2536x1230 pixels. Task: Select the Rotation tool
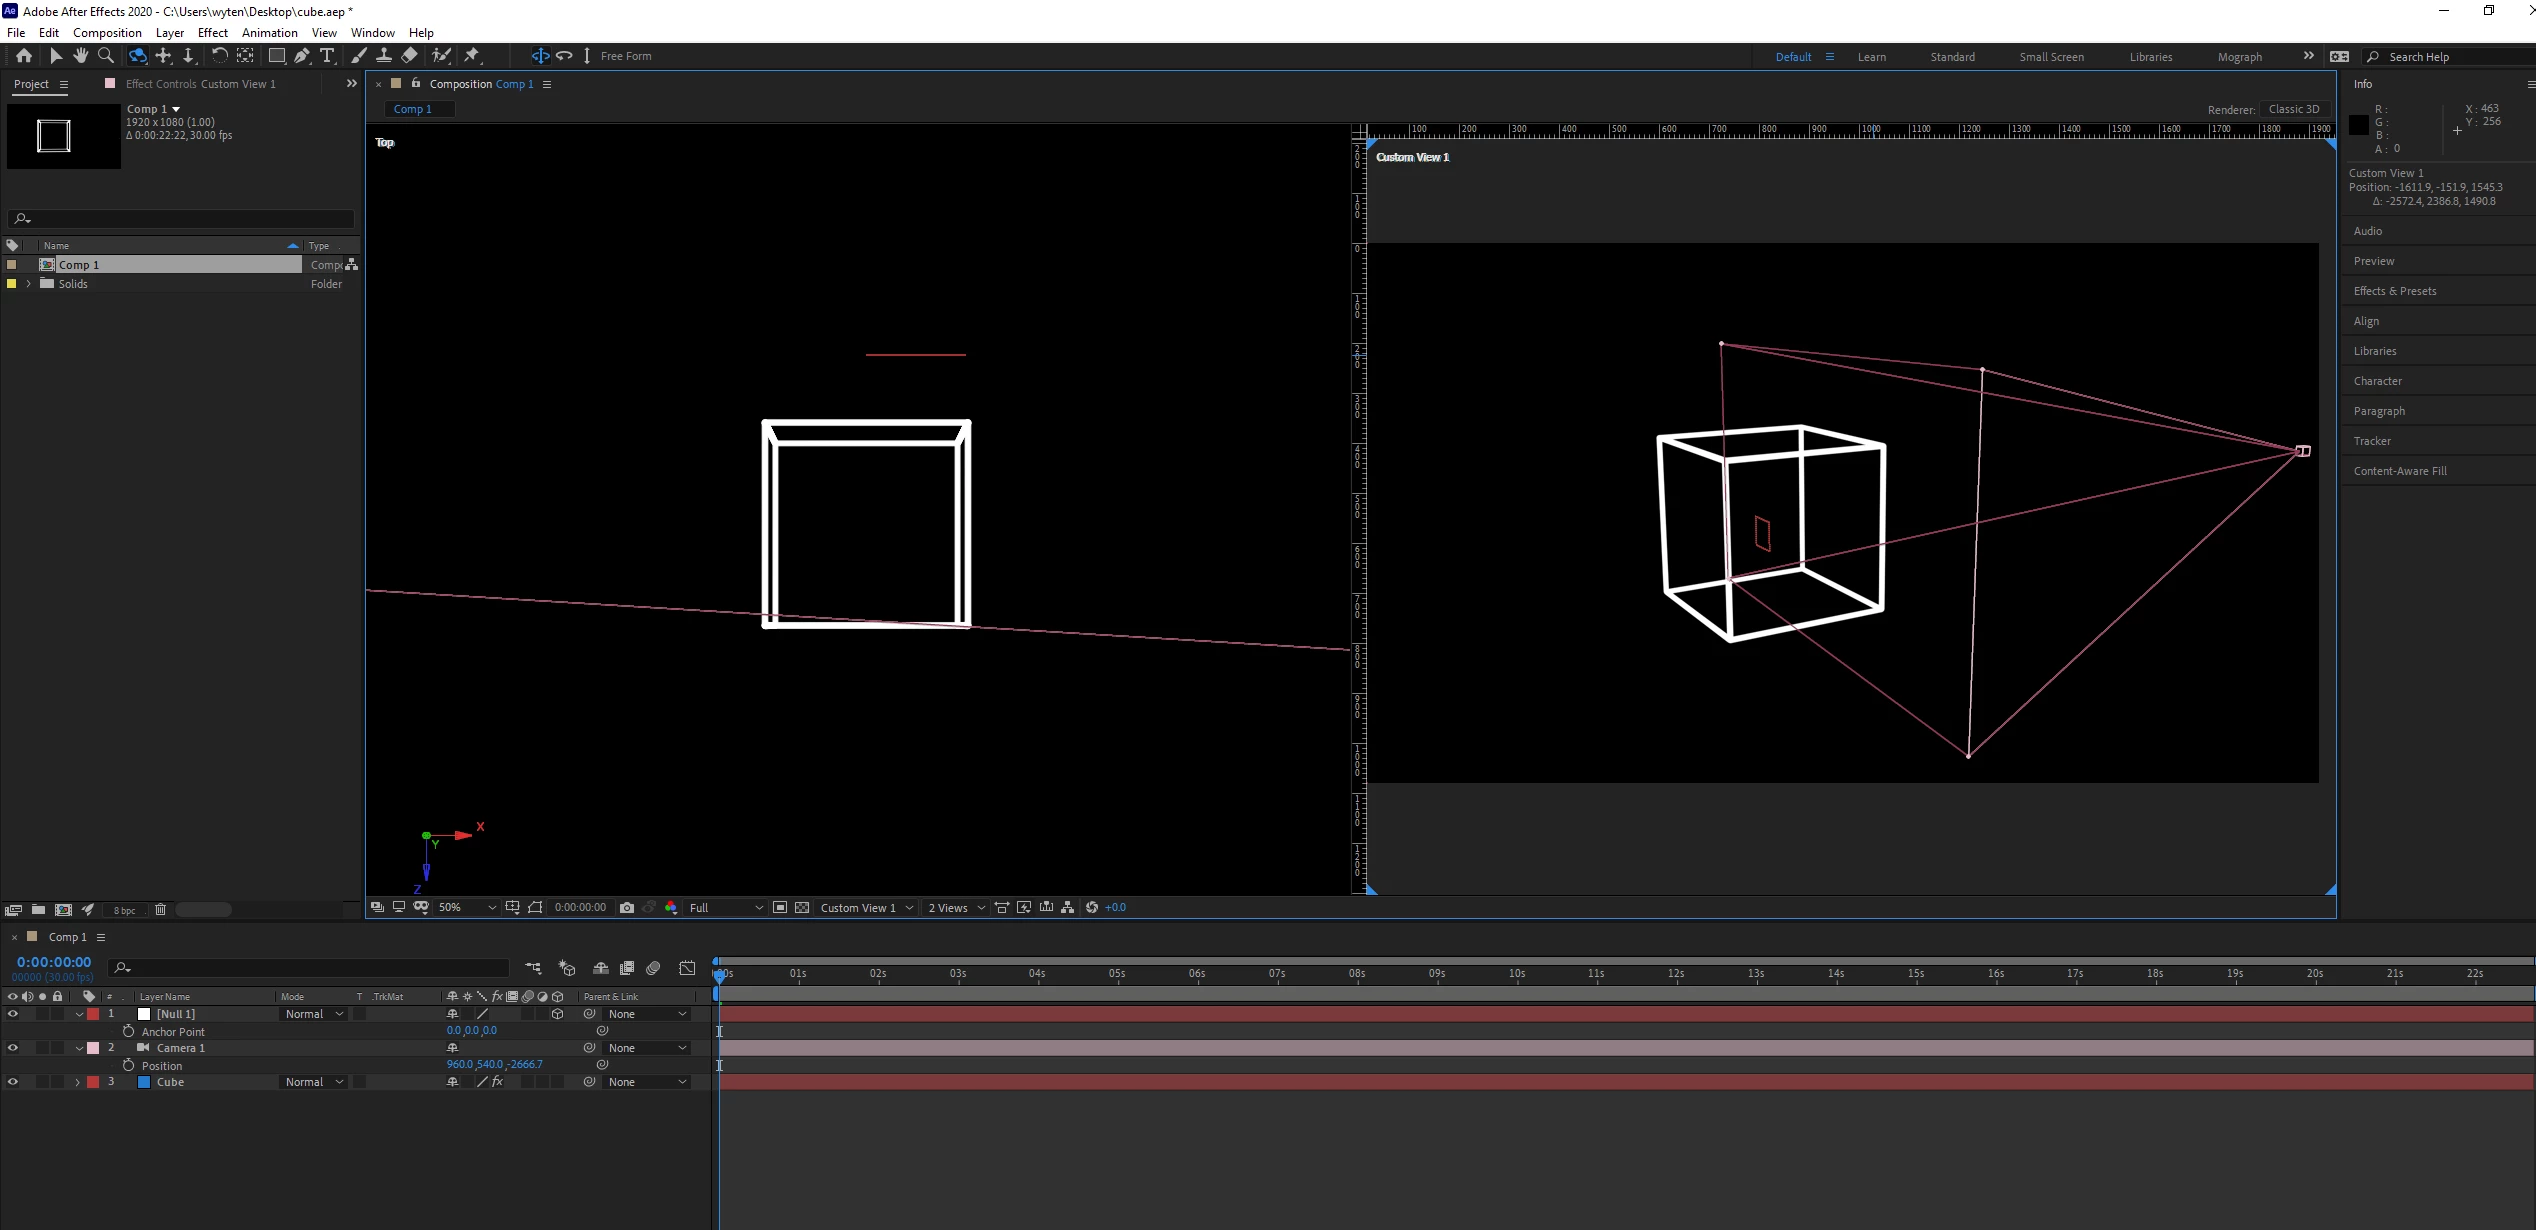pos(219,56)
